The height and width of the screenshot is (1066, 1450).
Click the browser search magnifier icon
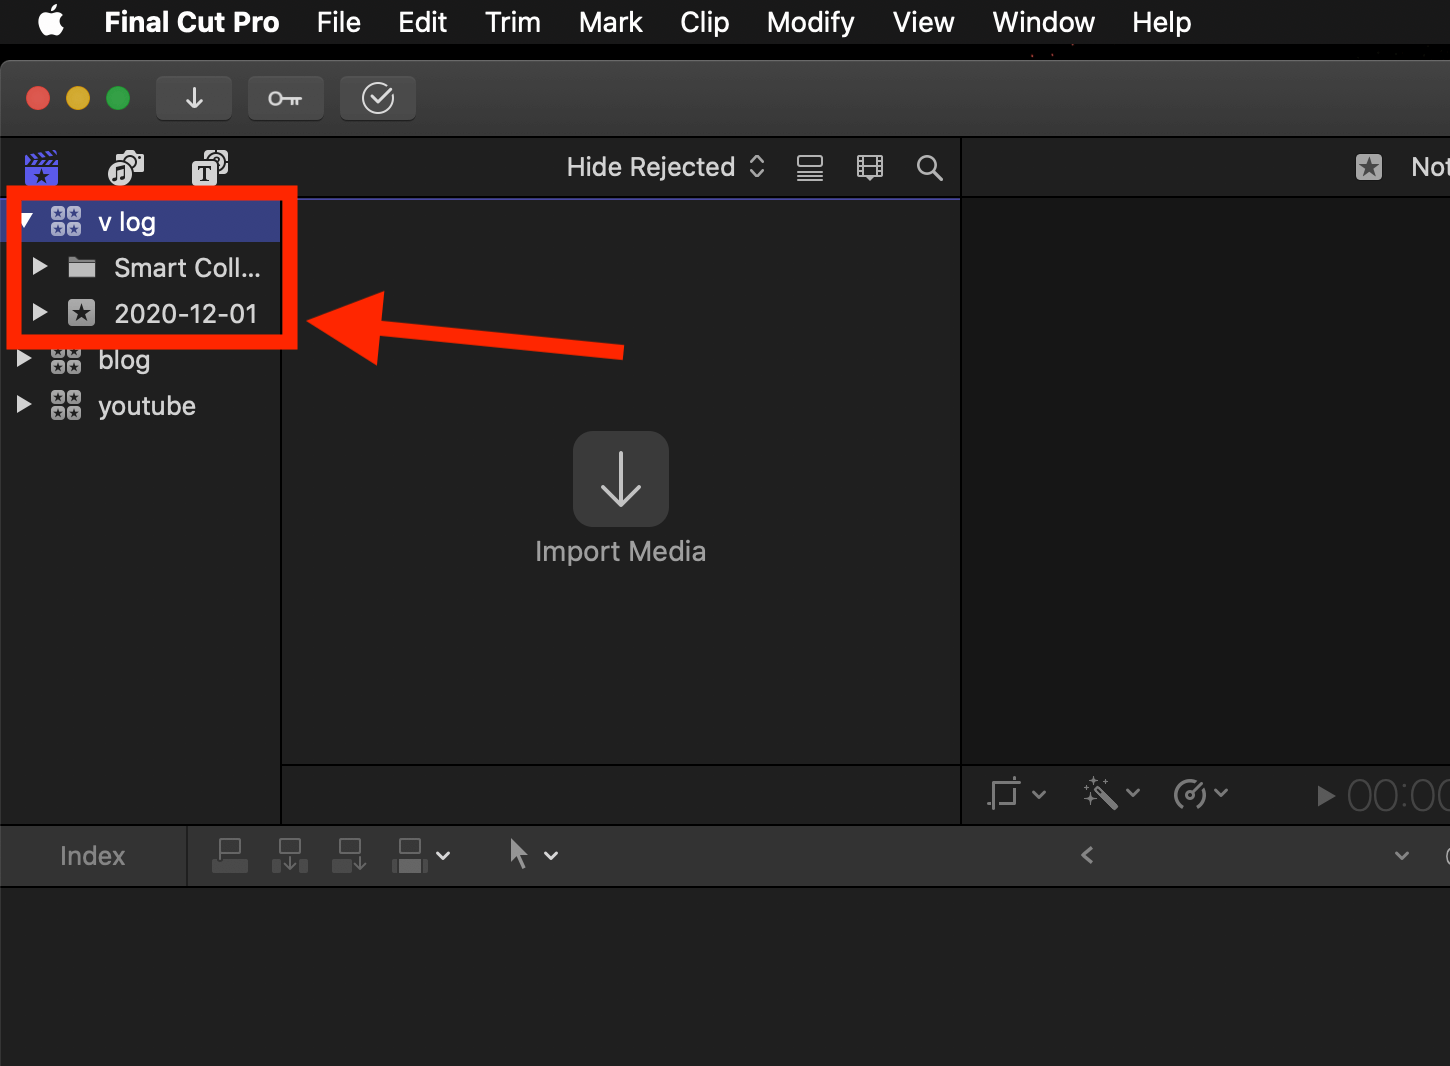[930, 167]
